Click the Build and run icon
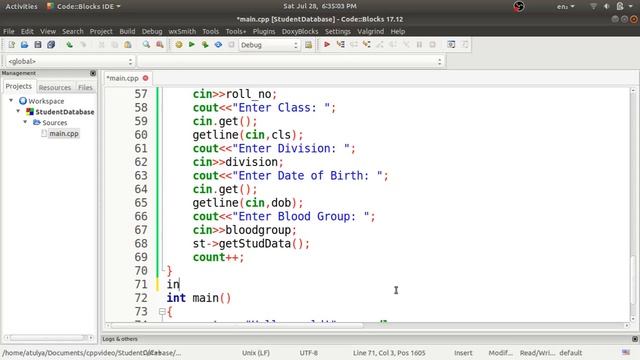Screen dimensions: 640x360 pyautogui.click(x=205, y=45)
